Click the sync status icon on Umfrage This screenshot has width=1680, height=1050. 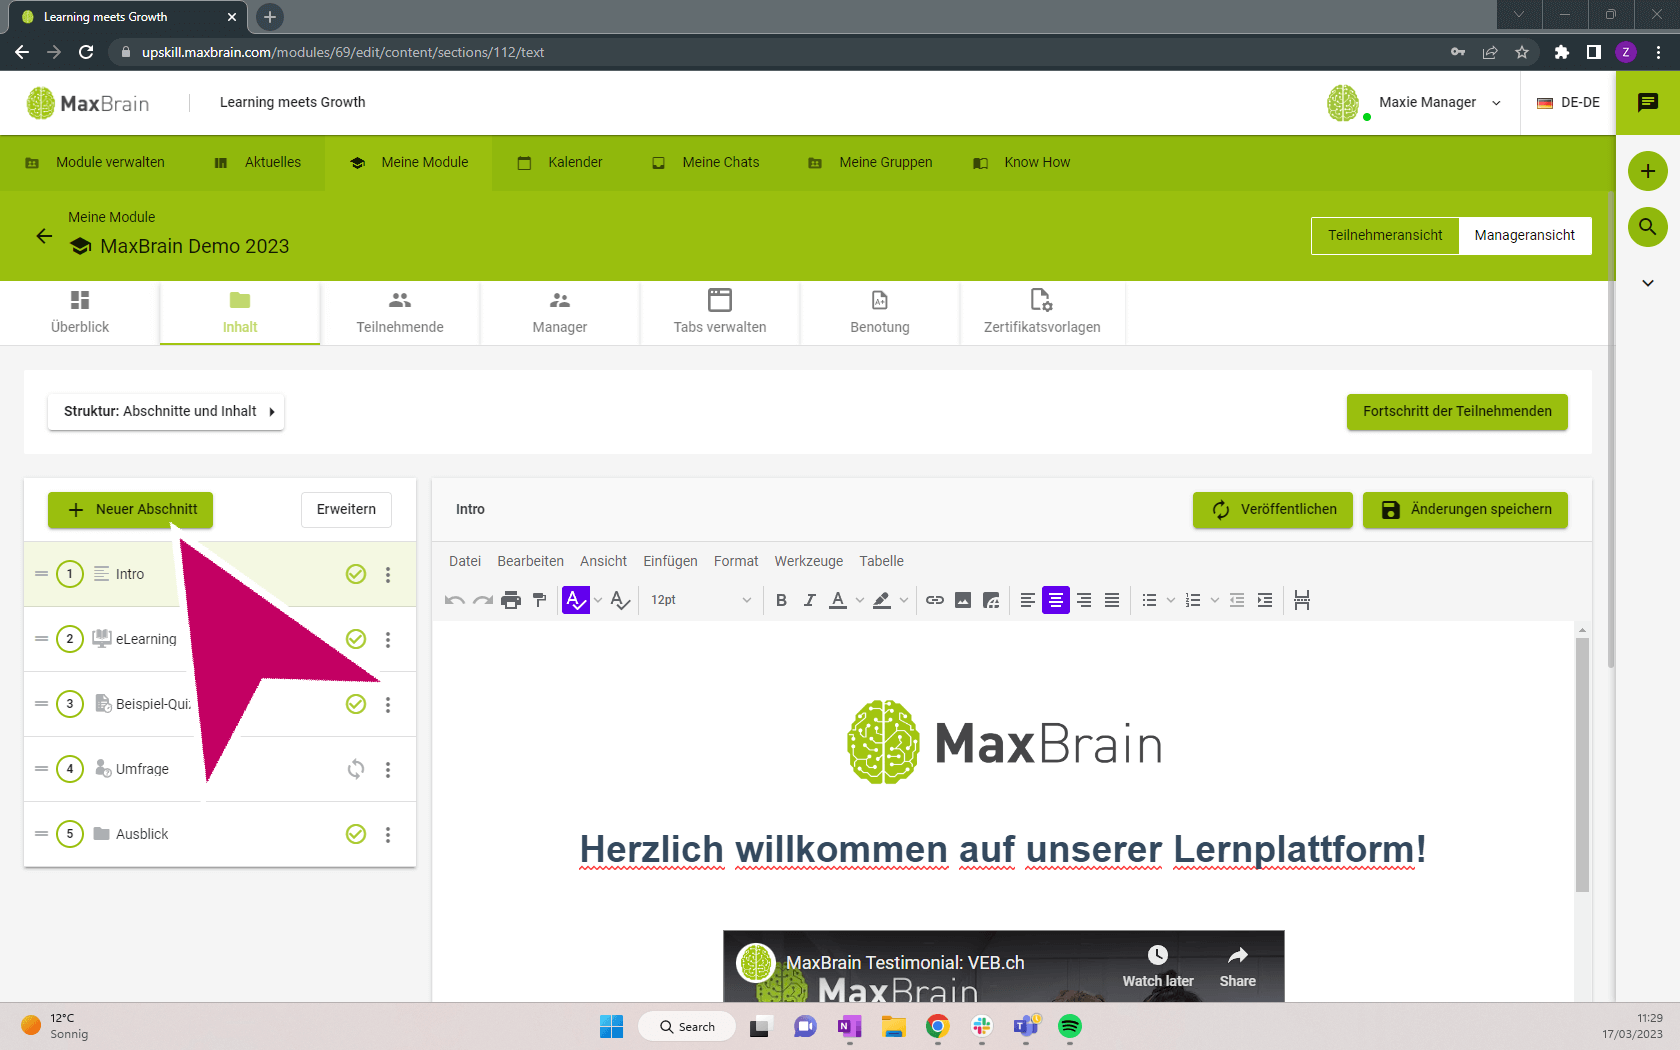pos(356,770)
